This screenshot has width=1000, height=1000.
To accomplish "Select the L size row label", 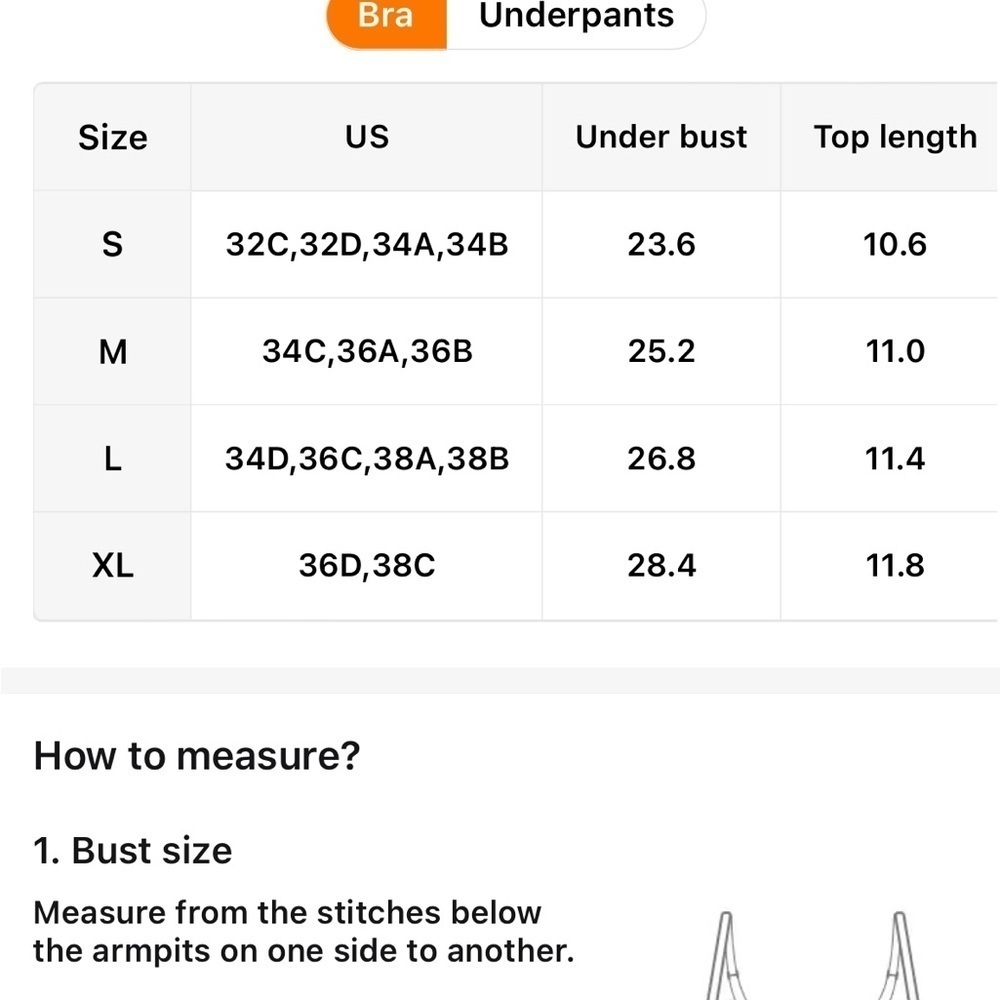I will click(x=112, y=459).
